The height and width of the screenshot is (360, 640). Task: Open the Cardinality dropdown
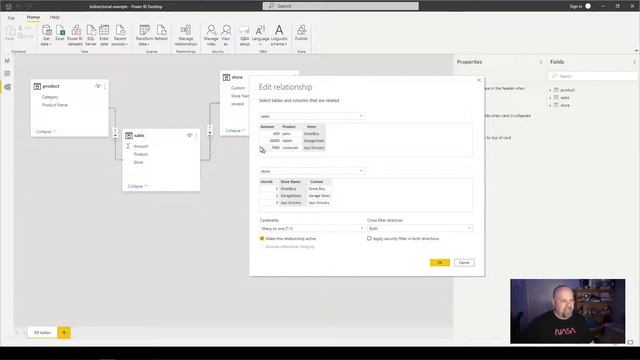[x=311, y=229]
